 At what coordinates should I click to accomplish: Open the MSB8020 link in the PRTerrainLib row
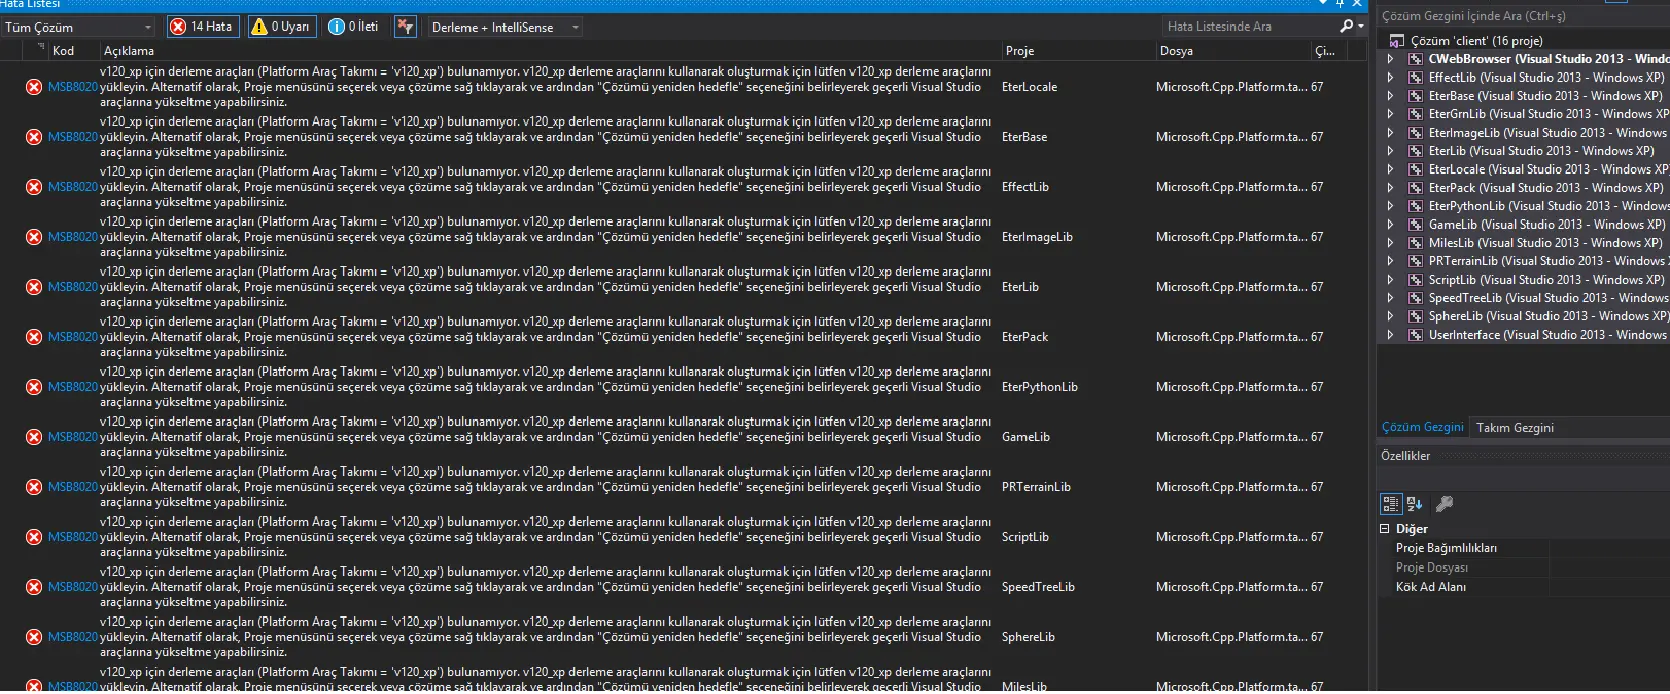tap(73, 487)
